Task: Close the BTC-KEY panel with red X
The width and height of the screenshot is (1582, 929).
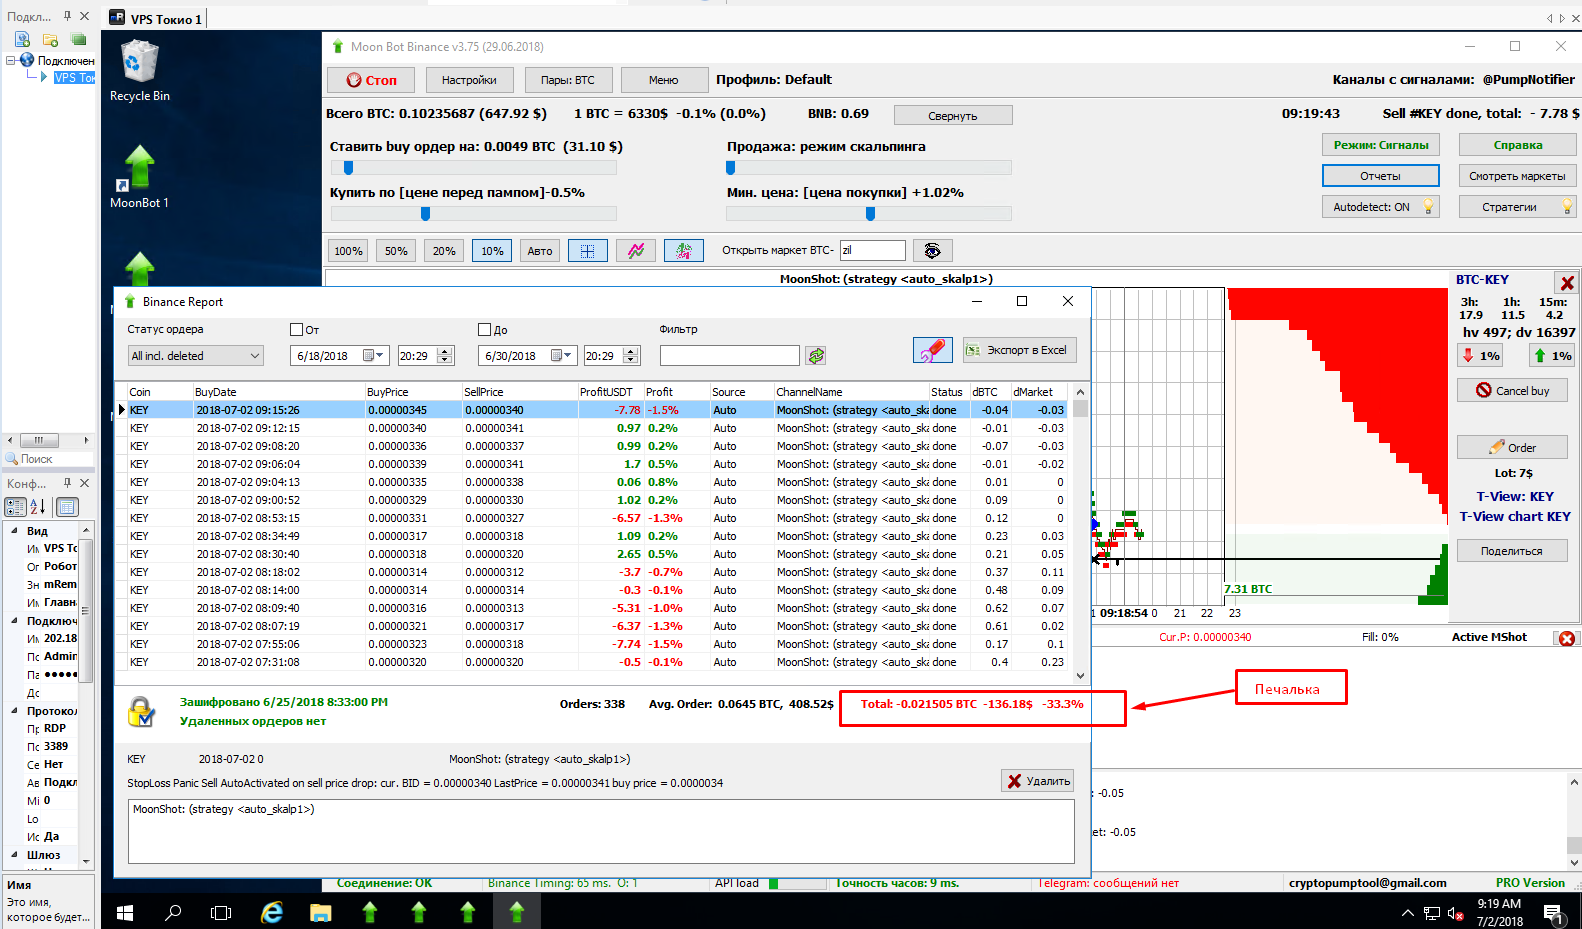Action: coord(1567,283)
